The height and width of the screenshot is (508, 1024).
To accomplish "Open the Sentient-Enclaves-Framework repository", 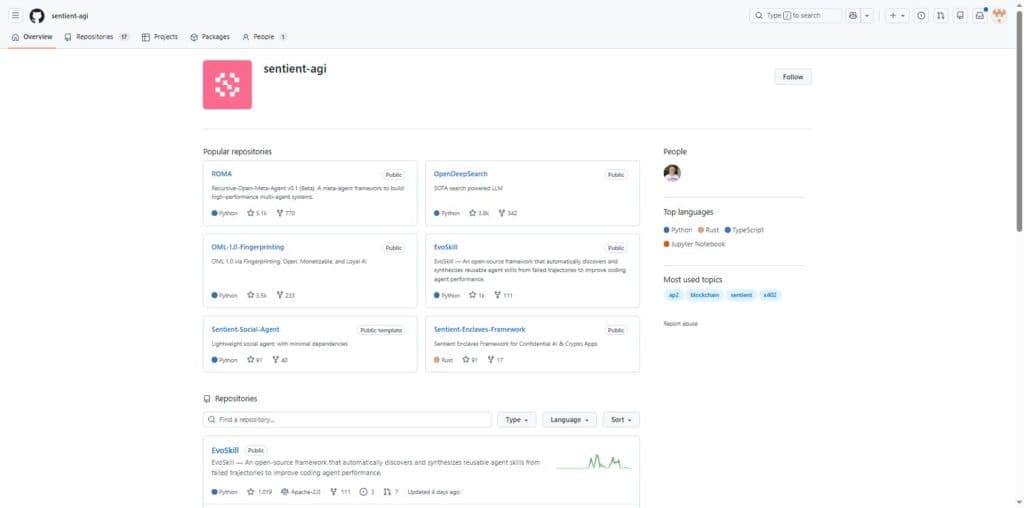I will tap(479, 330).
